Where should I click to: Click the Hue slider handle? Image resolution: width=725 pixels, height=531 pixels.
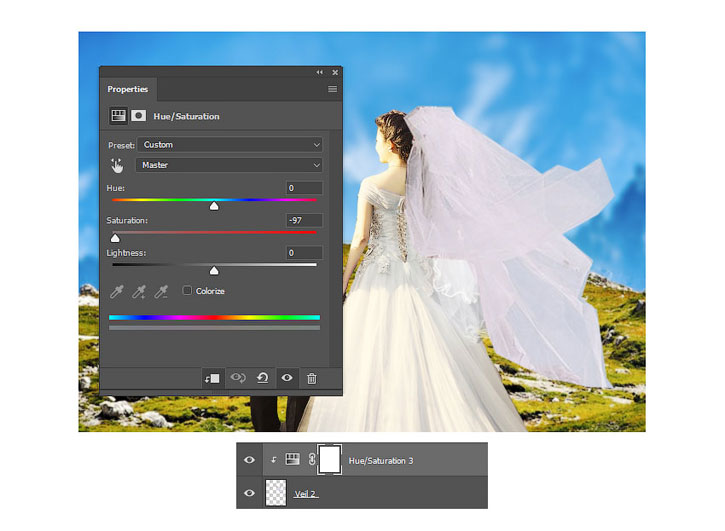(214, 206)
